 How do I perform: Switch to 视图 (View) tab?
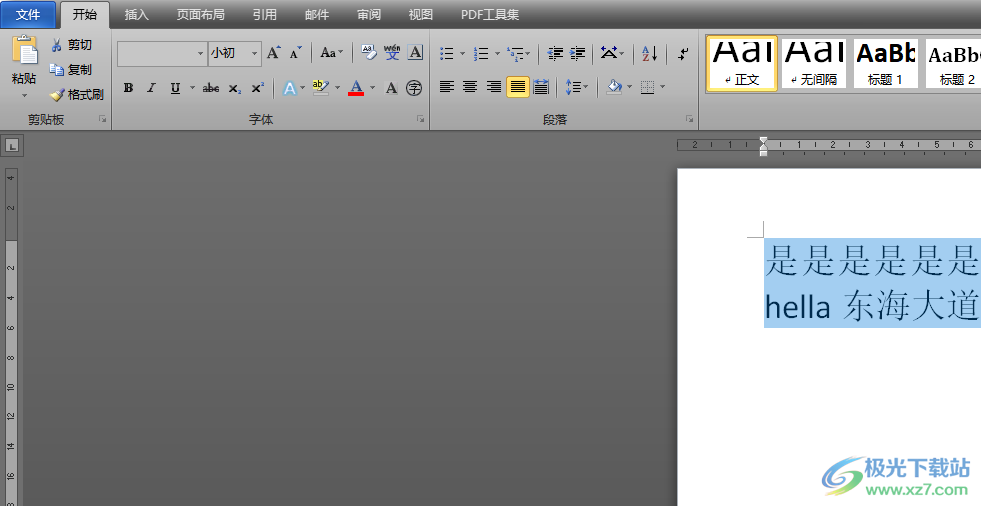pos(420,14)
